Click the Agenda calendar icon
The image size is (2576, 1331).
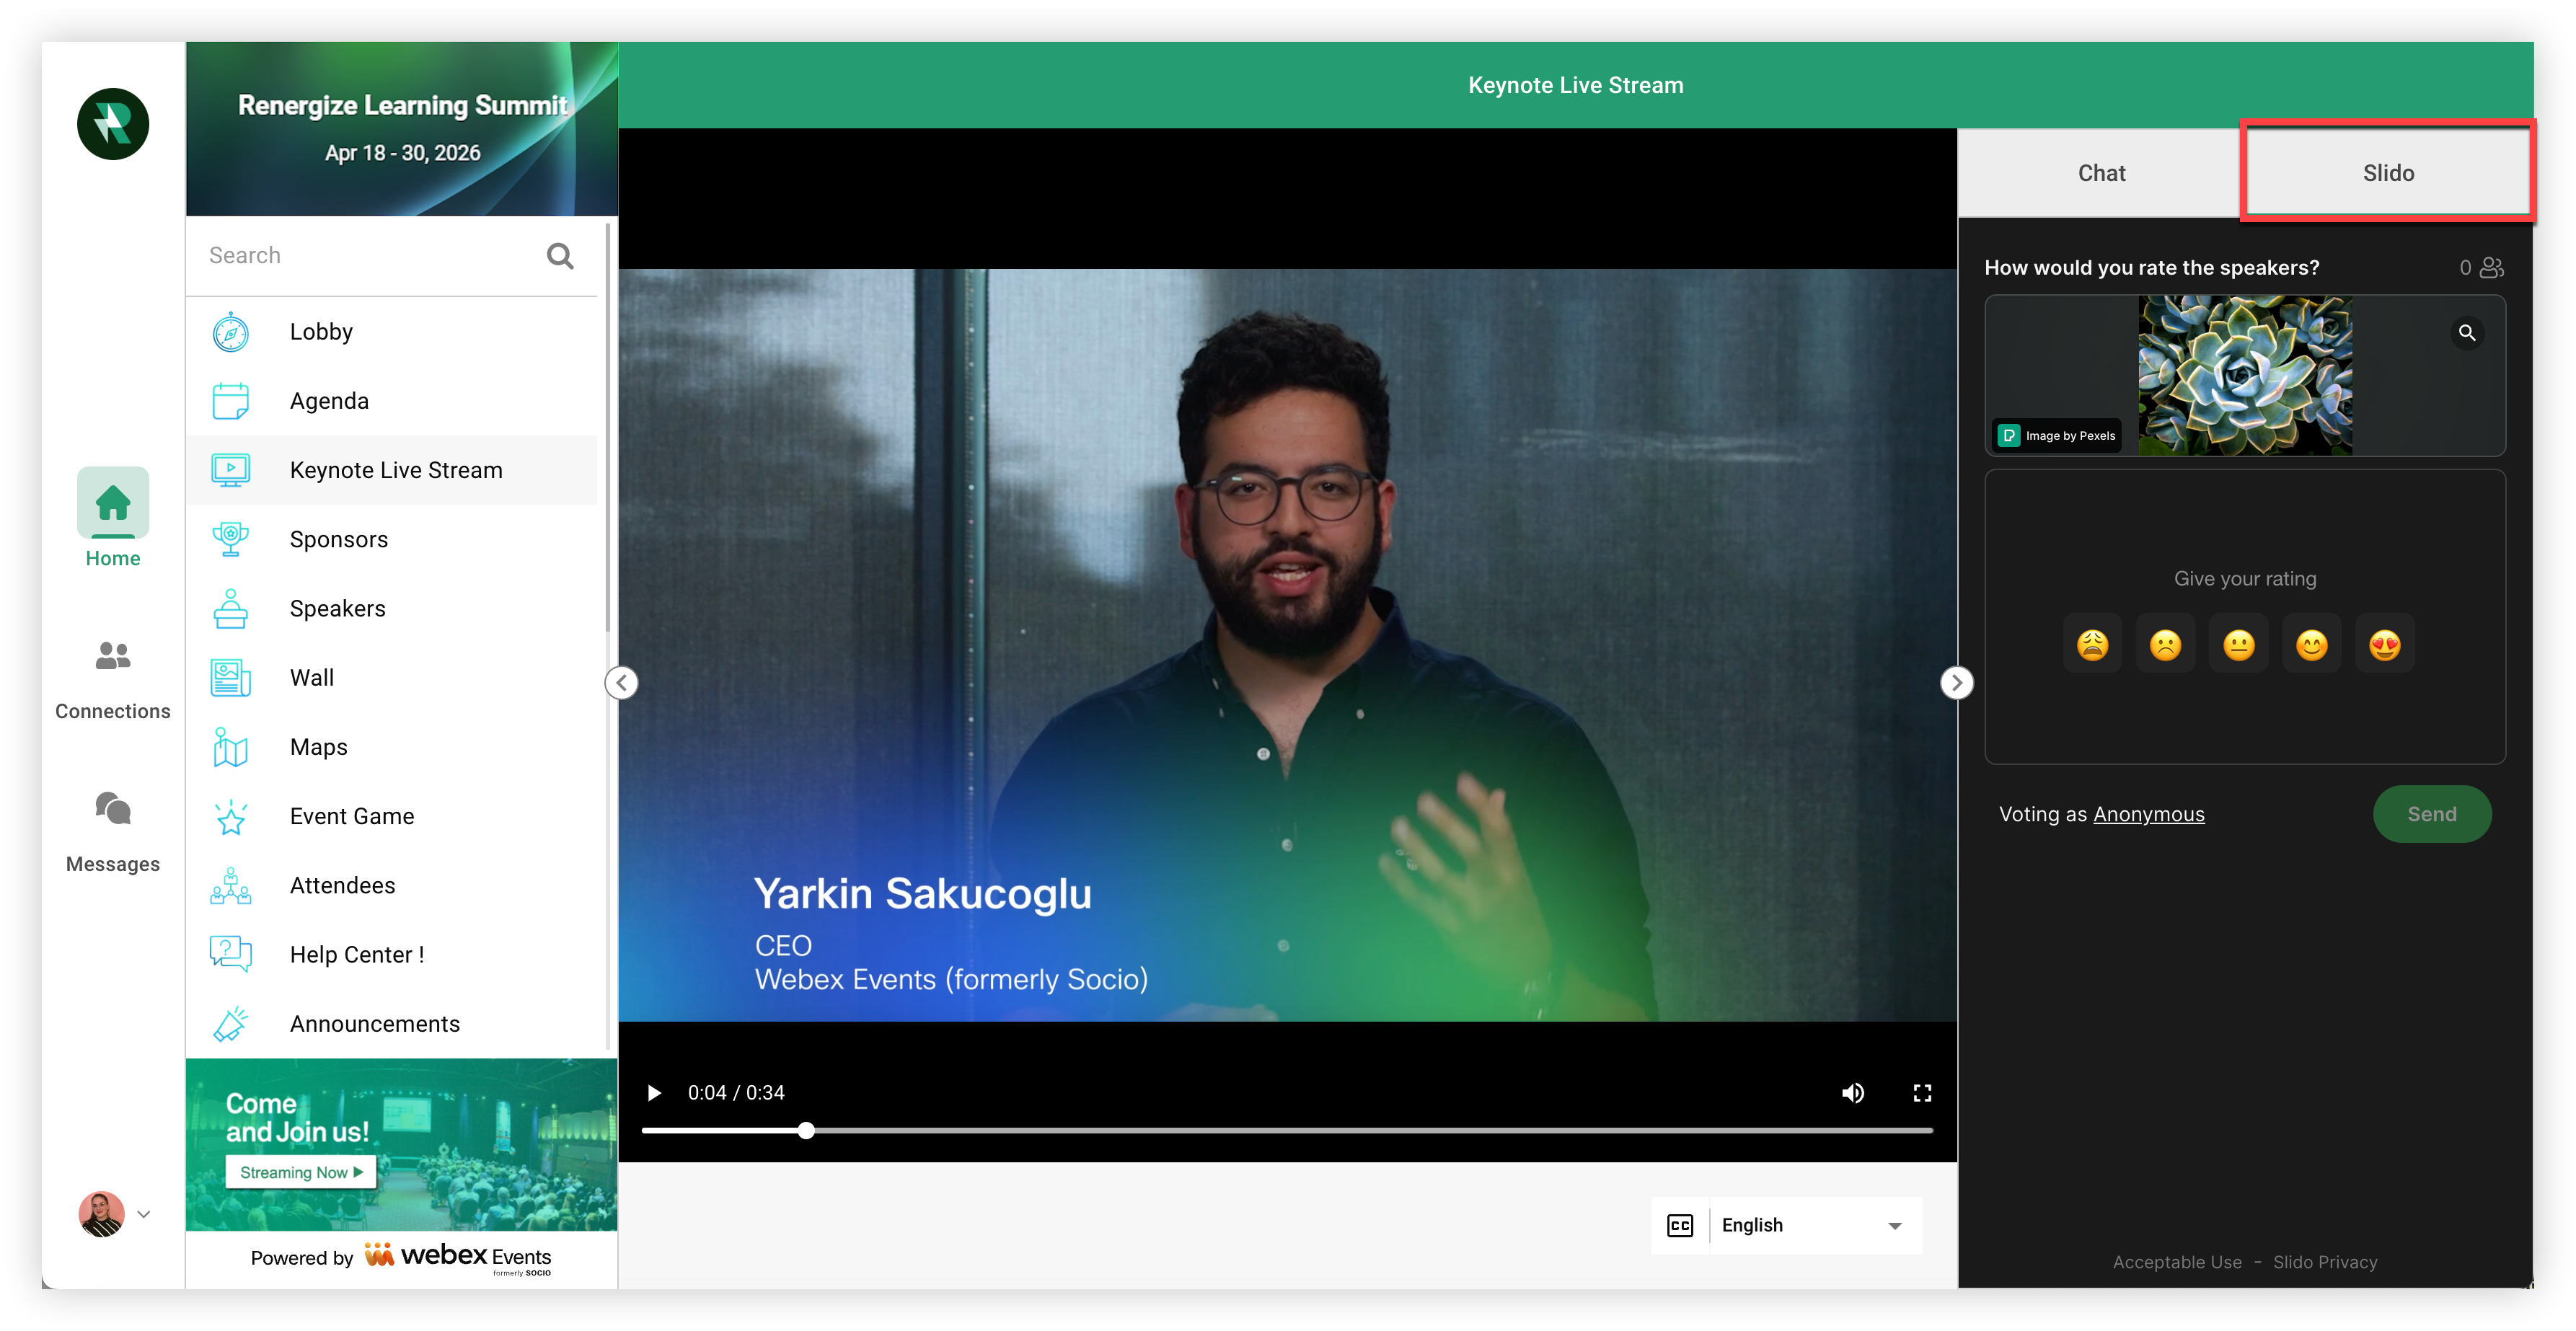(231, 401)
